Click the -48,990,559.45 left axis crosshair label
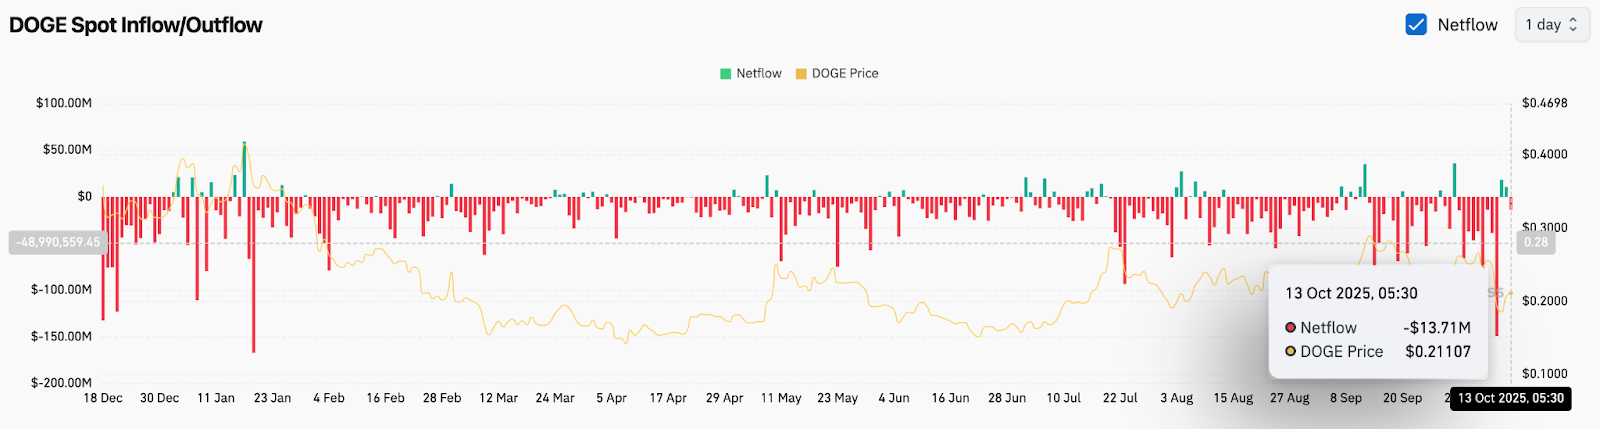This screenshot has width=1600, height=429. 58,242
